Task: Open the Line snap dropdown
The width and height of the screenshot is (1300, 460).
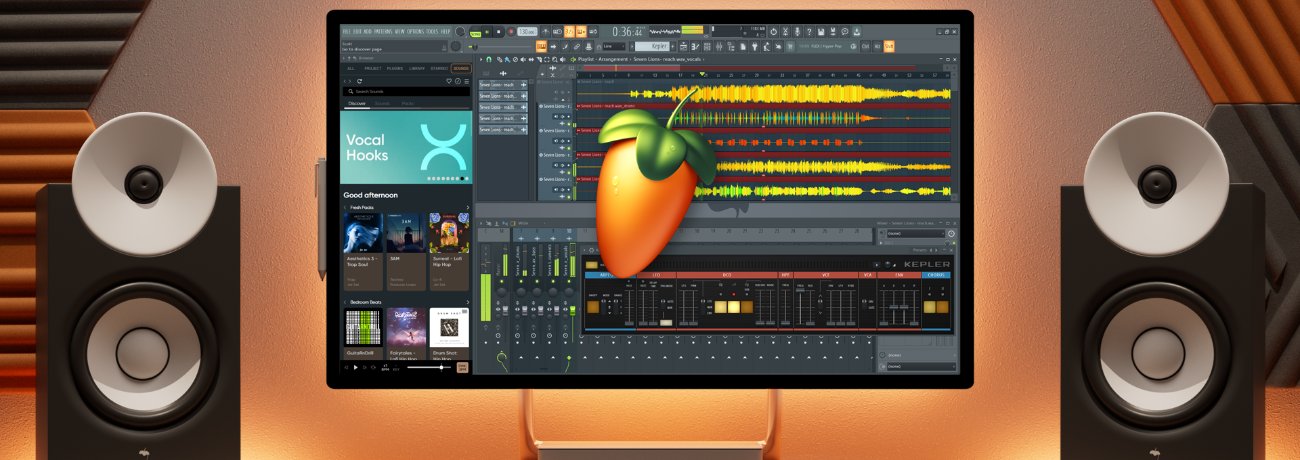Action: 614,46
